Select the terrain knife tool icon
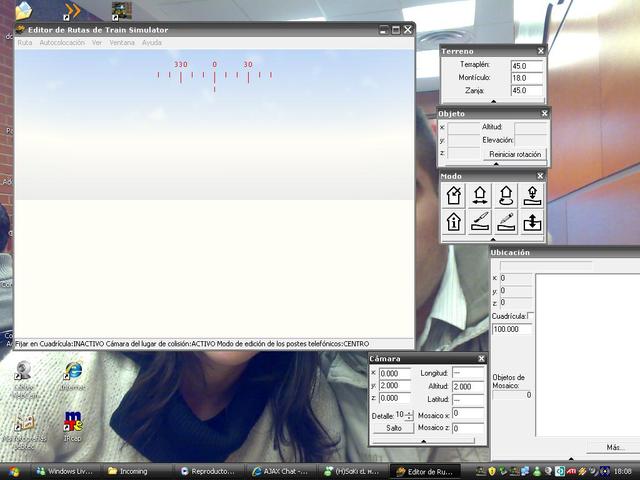 [480, 222]
